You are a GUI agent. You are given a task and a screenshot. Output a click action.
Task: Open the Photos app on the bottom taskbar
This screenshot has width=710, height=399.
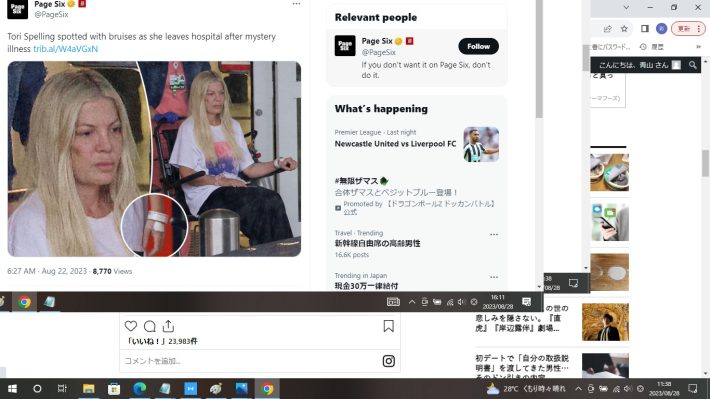241,389
